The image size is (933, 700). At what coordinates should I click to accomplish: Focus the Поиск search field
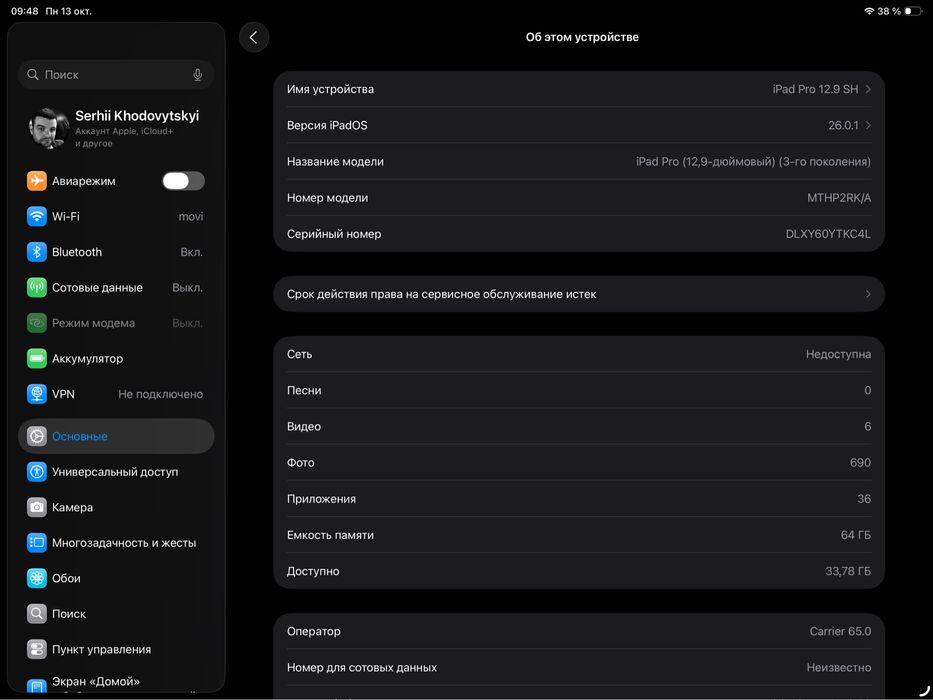pos(116,75)
